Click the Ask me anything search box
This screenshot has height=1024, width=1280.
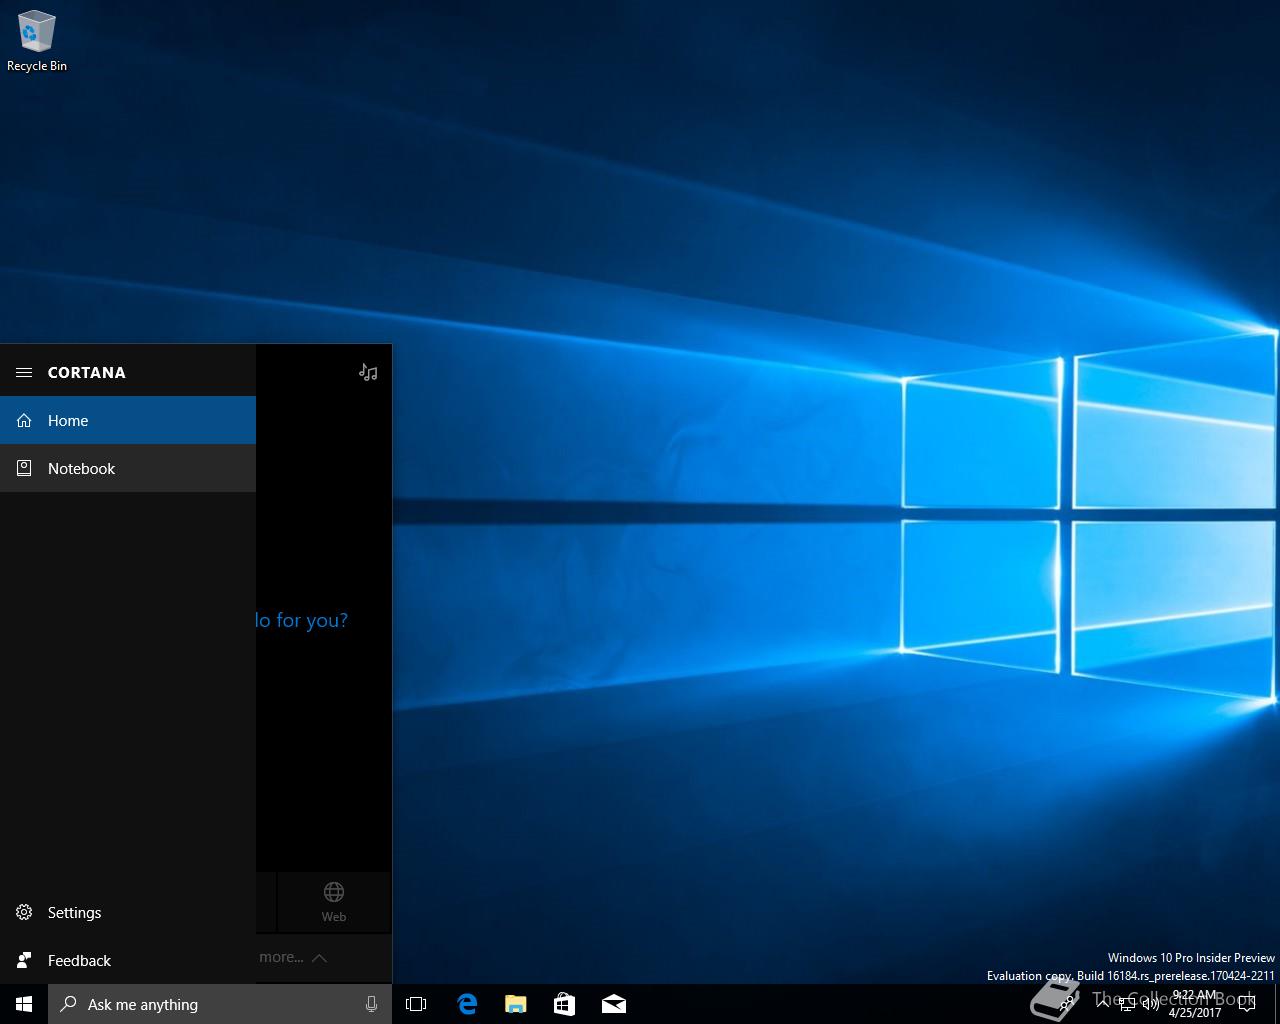pos(220,1004)
